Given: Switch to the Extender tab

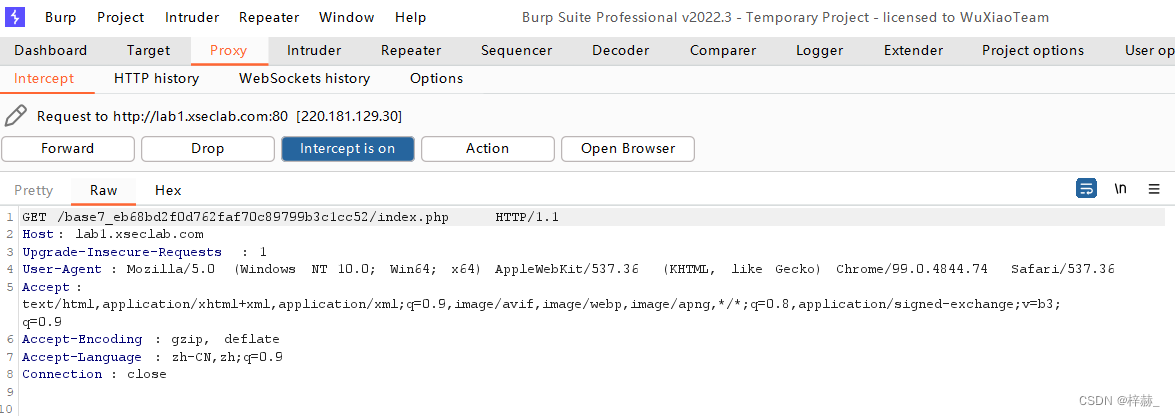Looking at the screenshot, I should 913,50.
